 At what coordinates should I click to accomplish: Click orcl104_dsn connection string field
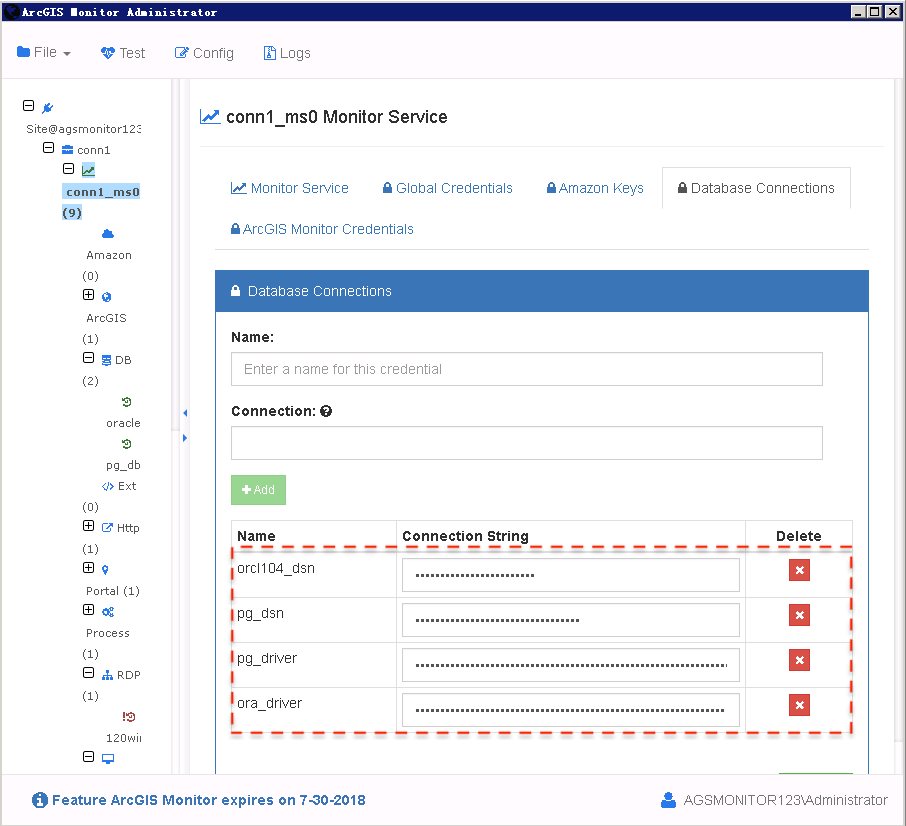[570, 575]
